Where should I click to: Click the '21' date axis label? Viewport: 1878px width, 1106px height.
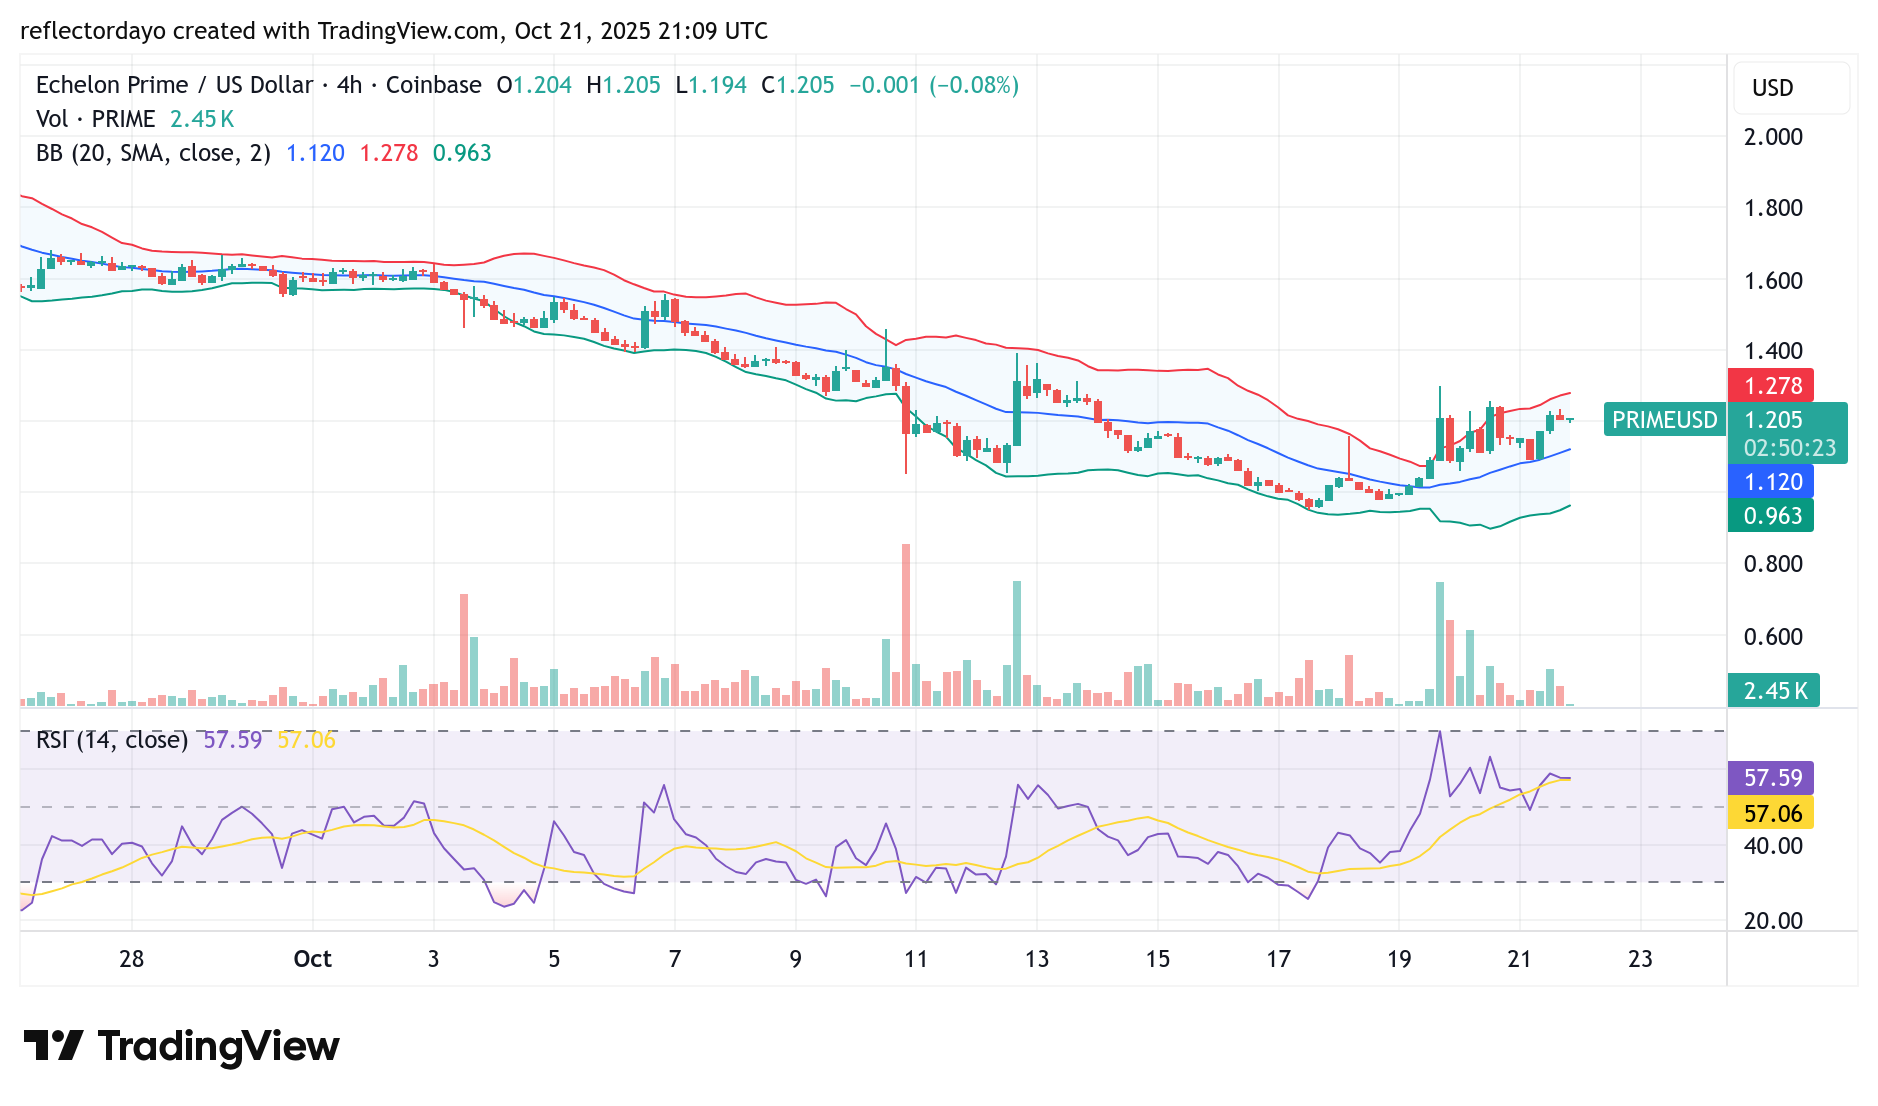click(1519, 959)
